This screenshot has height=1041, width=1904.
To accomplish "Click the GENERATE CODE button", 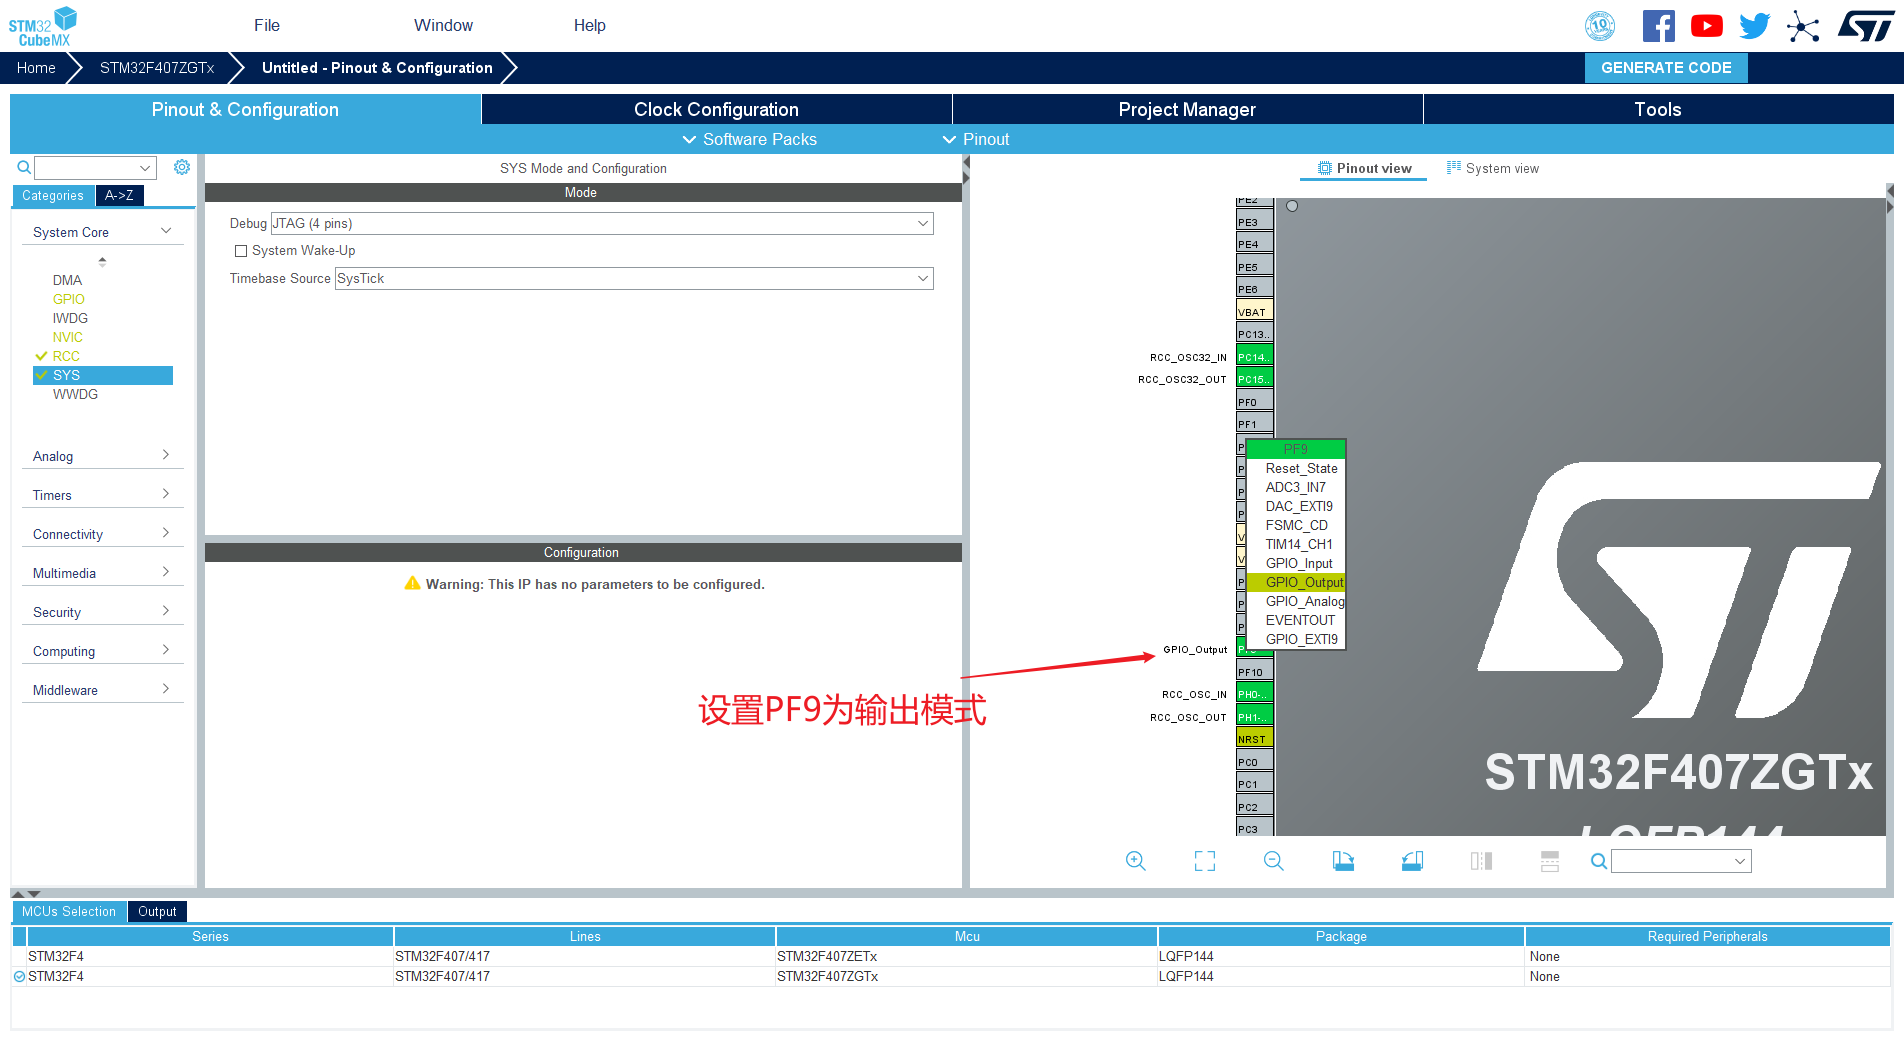I will 1666,68.
